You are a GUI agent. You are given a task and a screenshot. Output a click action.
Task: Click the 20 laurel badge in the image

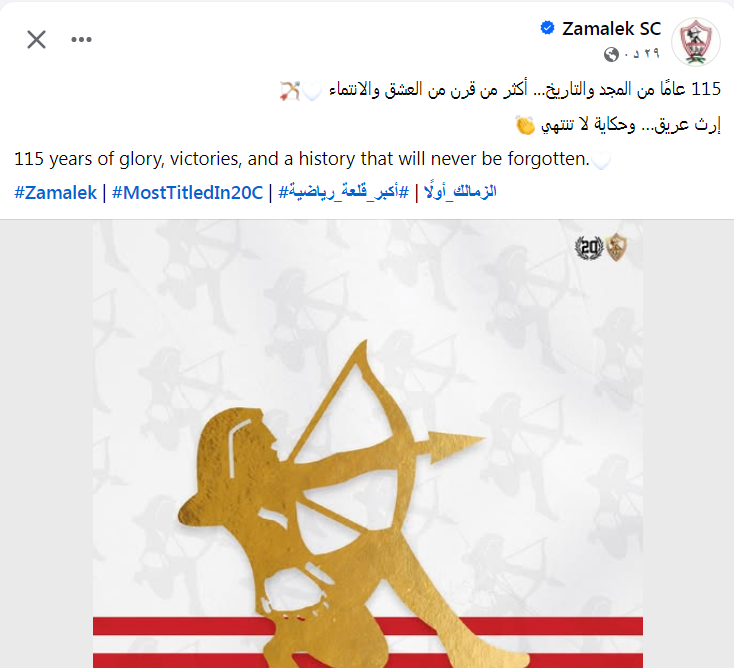click(589, 248)
